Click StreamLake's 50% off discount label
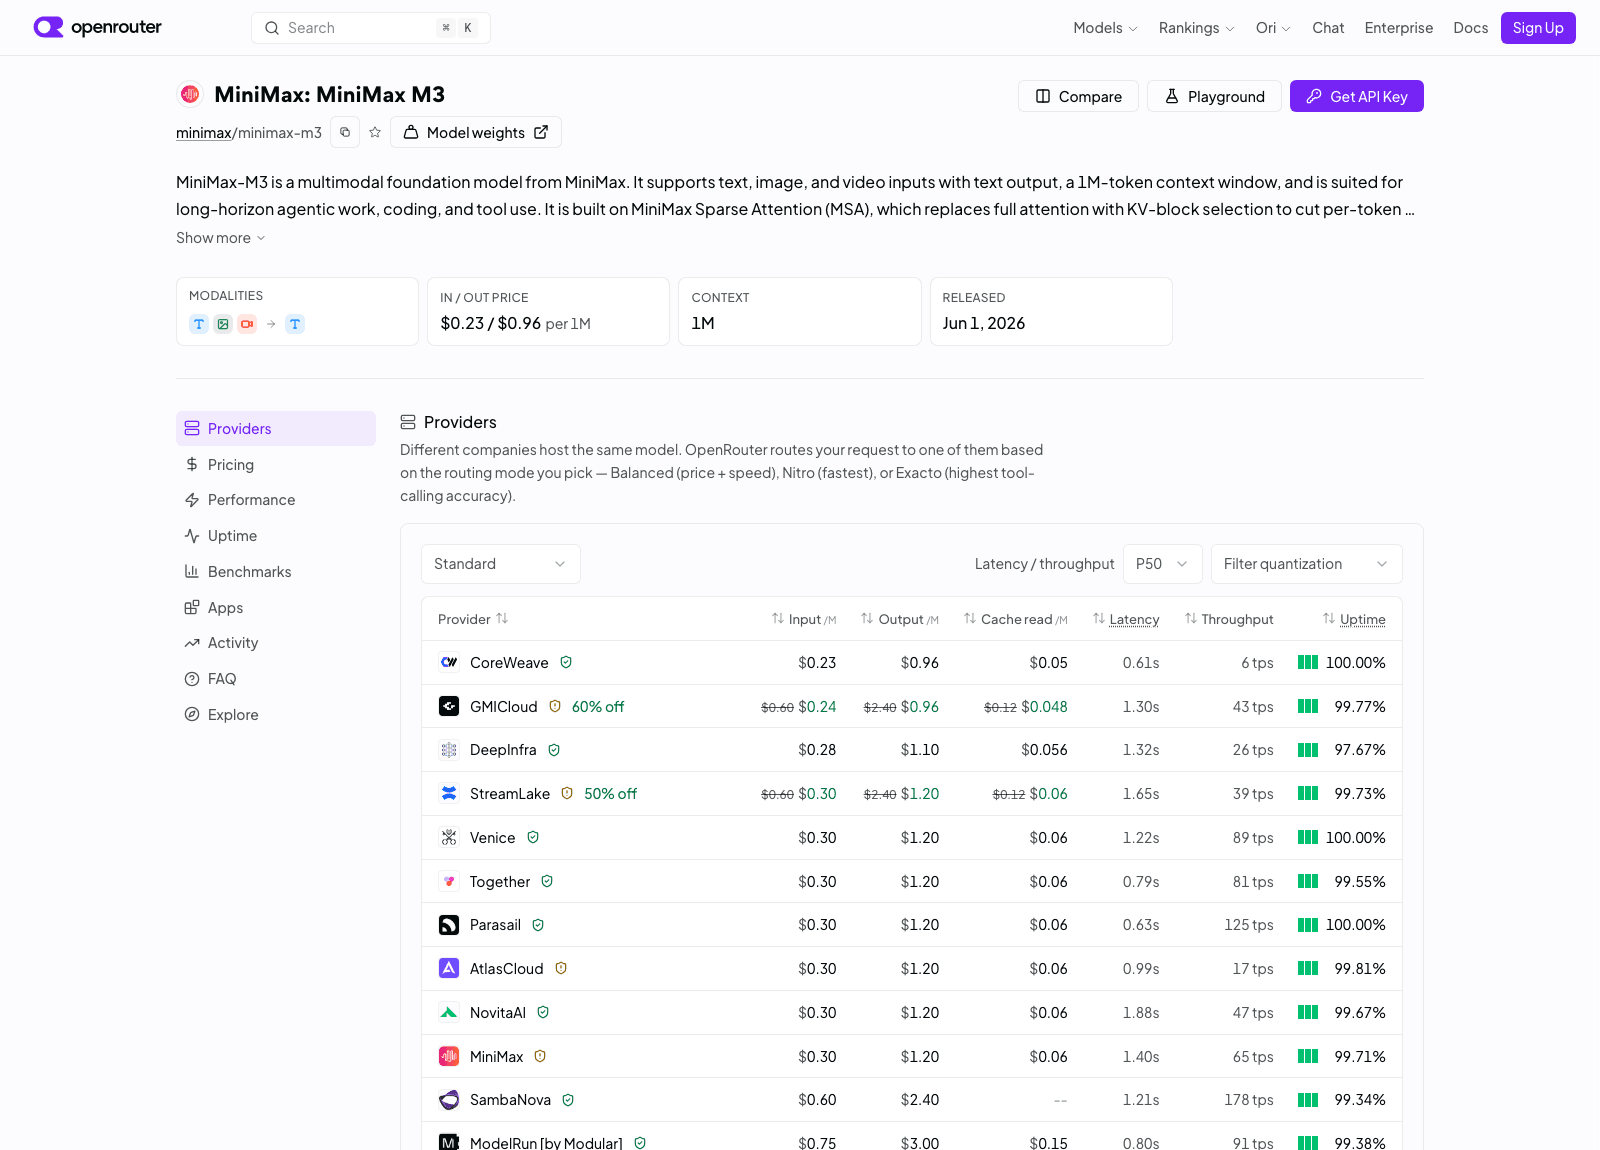 [x=610, y=793]
